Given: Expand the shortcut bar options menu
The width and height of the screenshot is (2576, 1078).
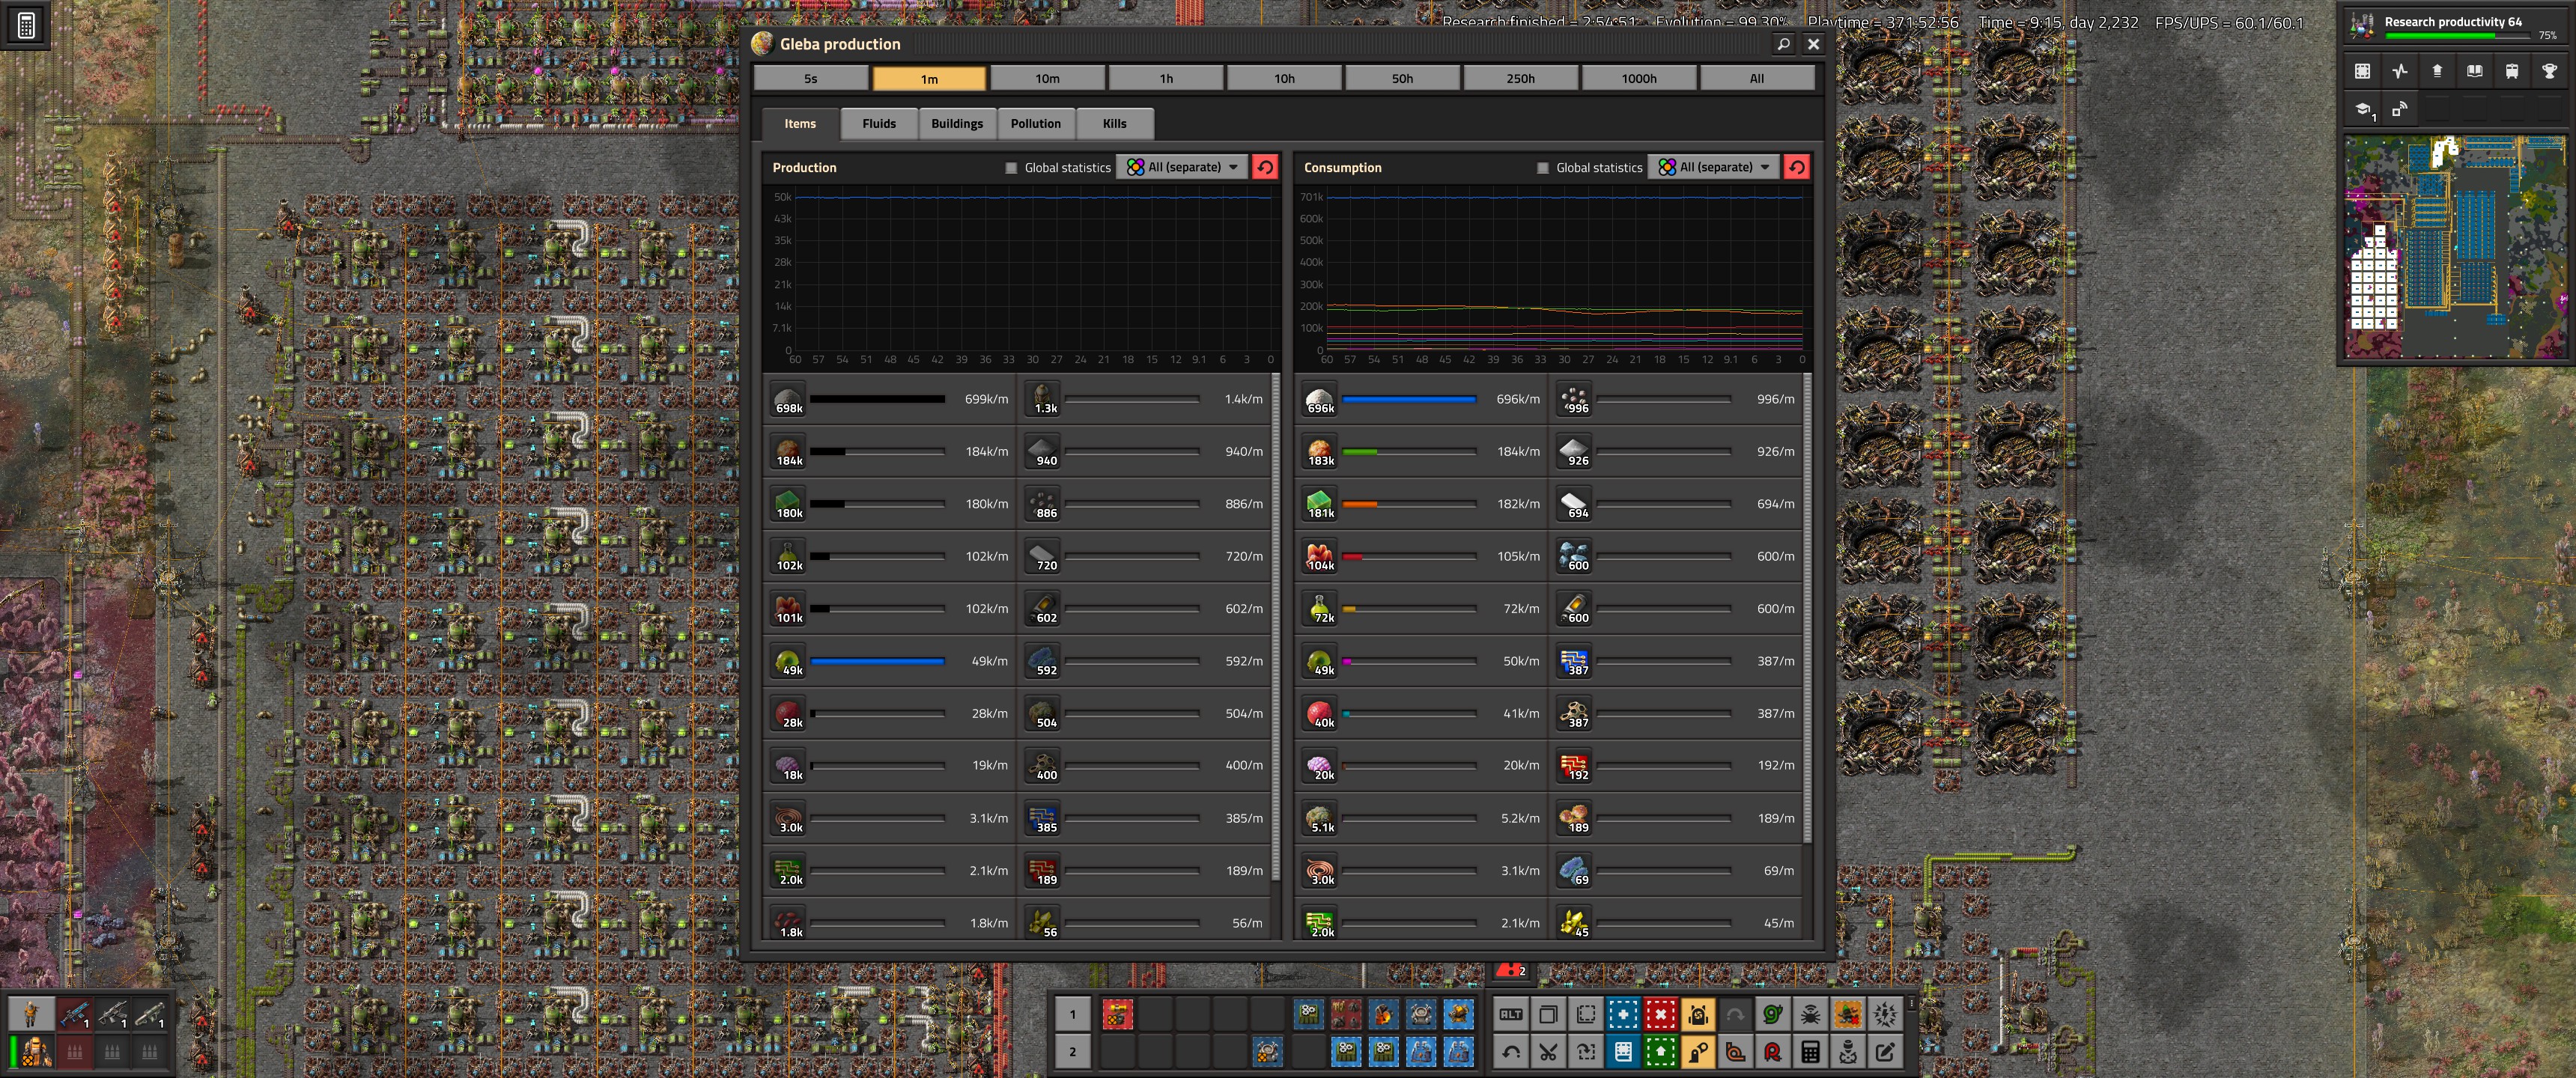Looking at the screenshot, I should click(x=1911, y=1003).
